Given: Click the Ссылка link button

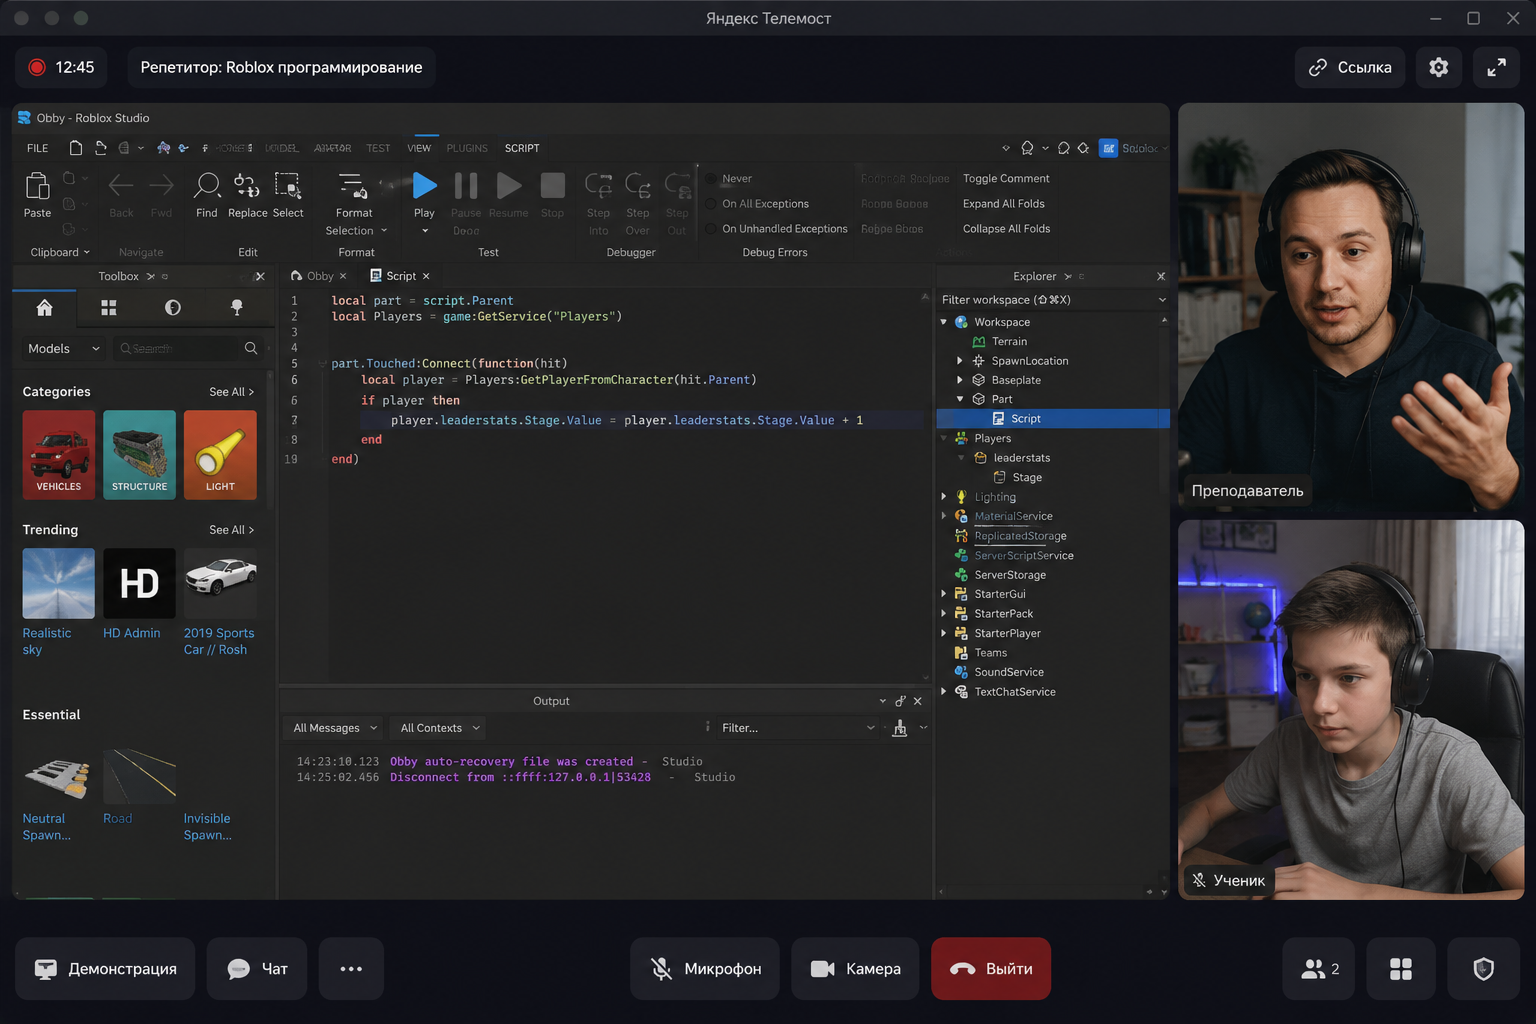Looking at the screenshot, I should 1350,67.
